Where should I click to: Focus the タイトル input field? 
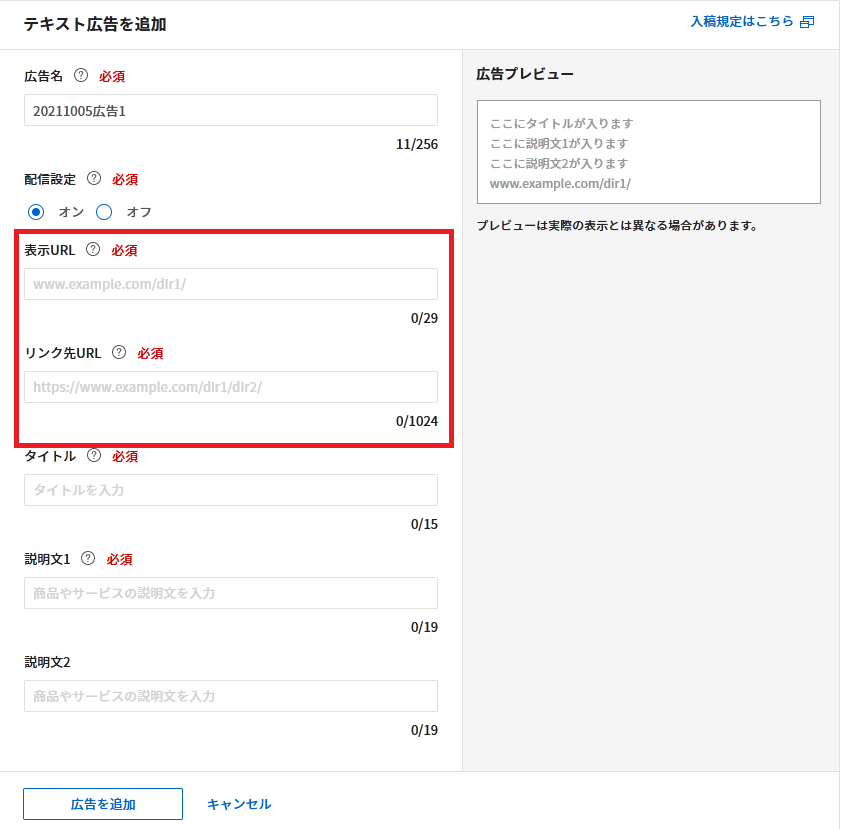[230, 490]
